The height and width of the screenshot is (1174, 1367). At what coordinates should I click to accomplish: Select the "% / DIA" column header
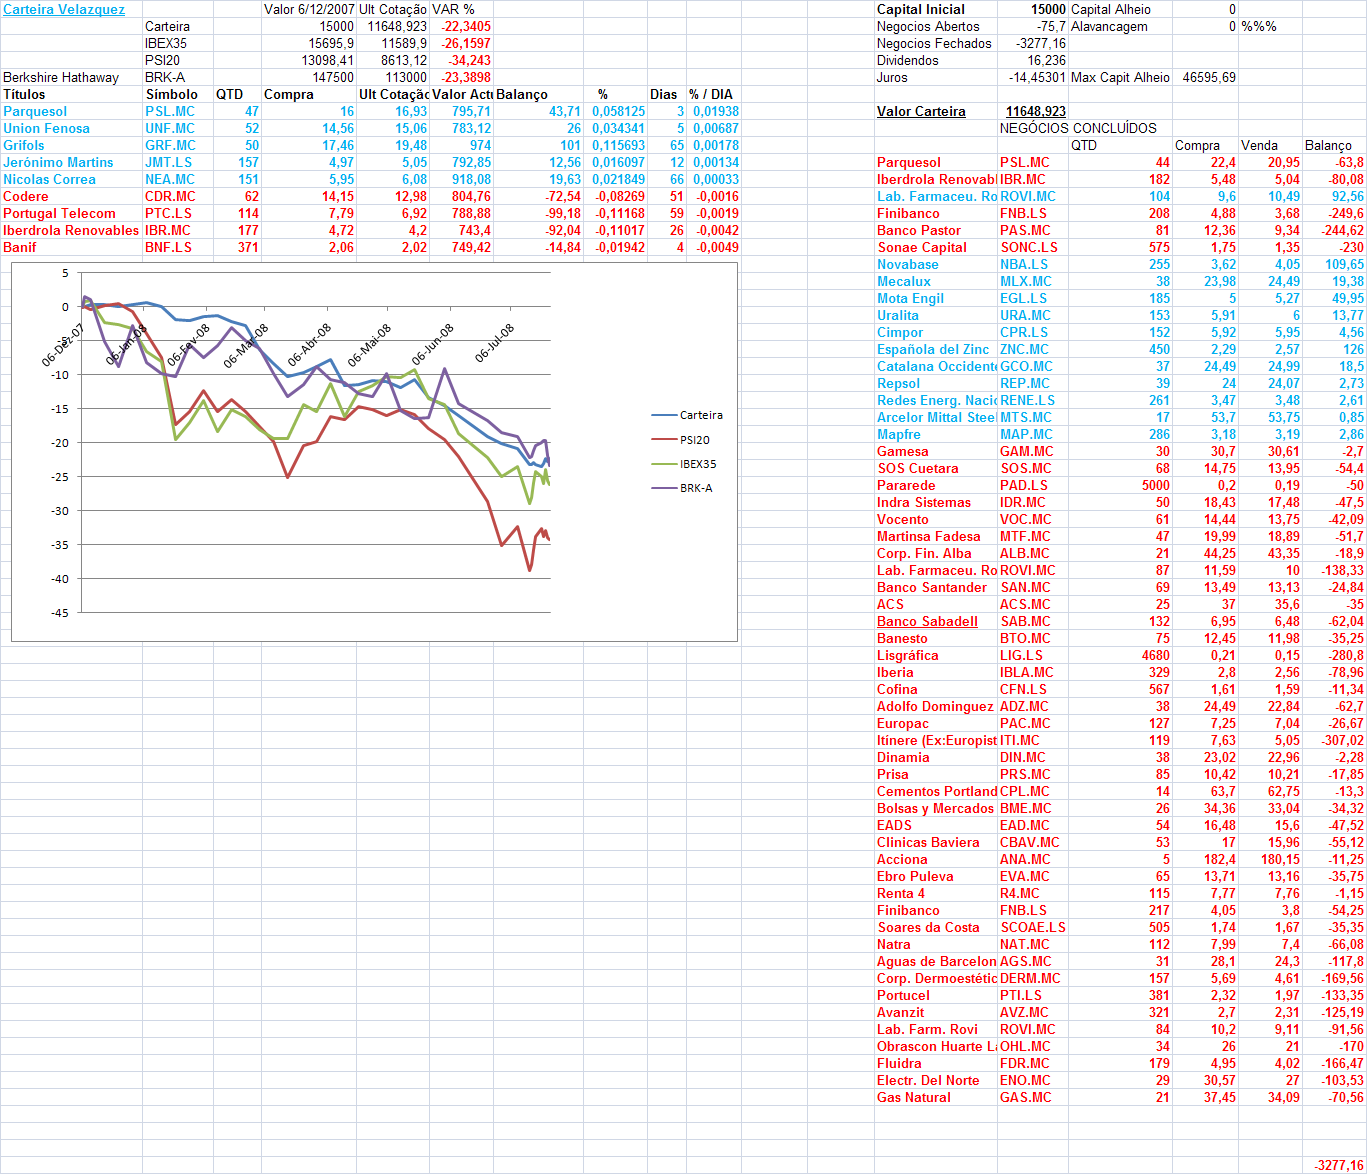pyautogui.click(x=711, y=95)
